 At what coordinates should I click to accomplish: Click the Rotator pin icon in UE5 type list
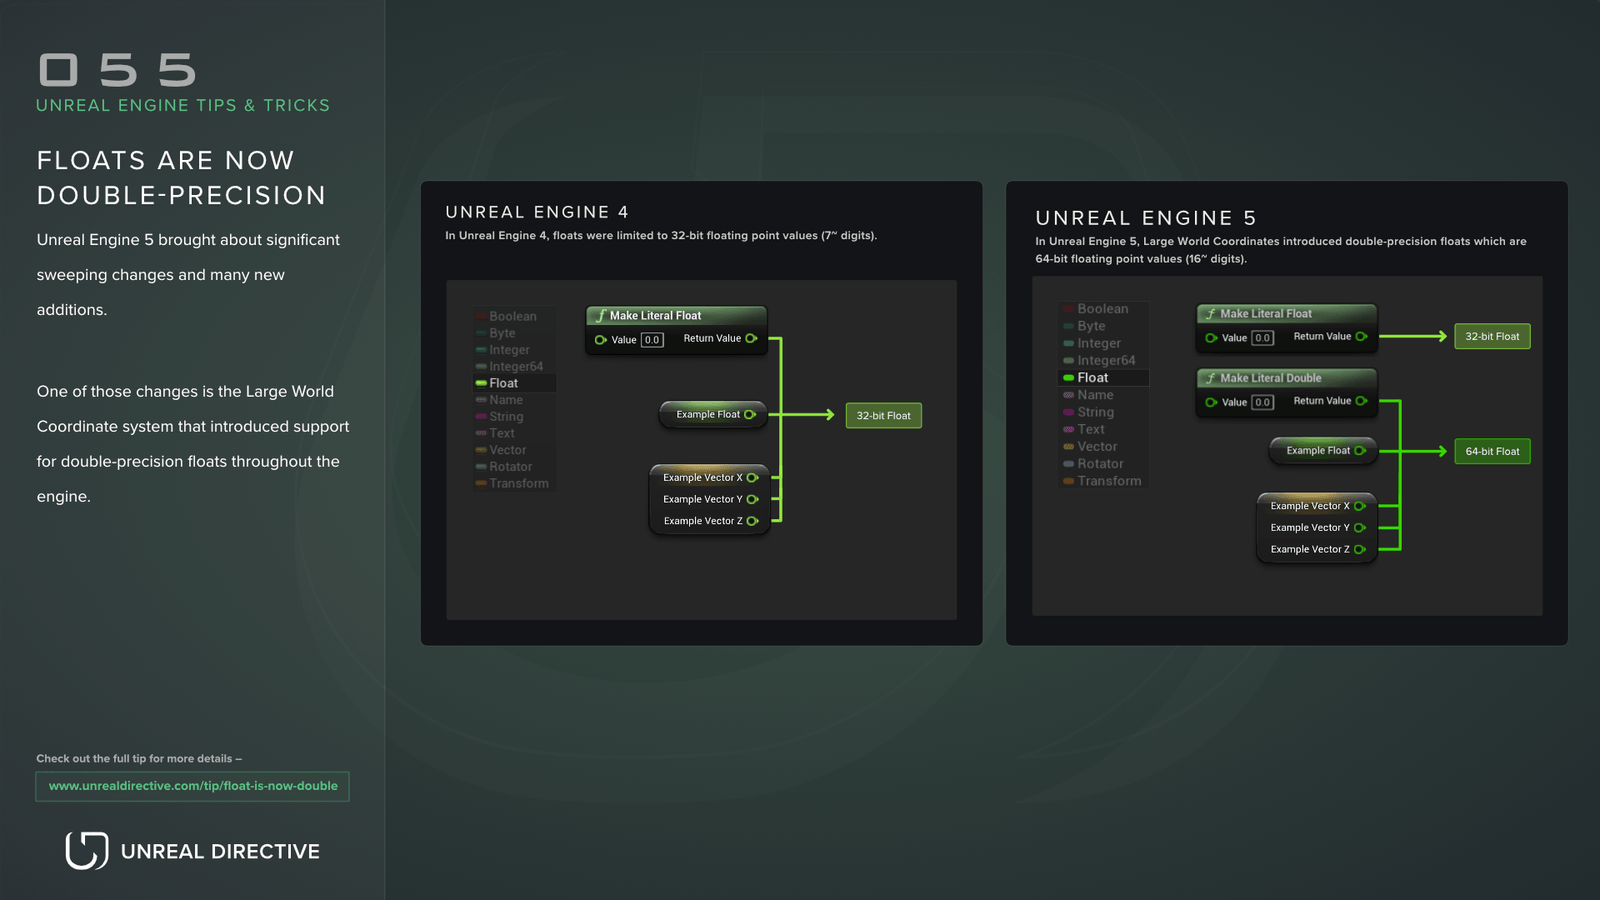click(1068, 463)
